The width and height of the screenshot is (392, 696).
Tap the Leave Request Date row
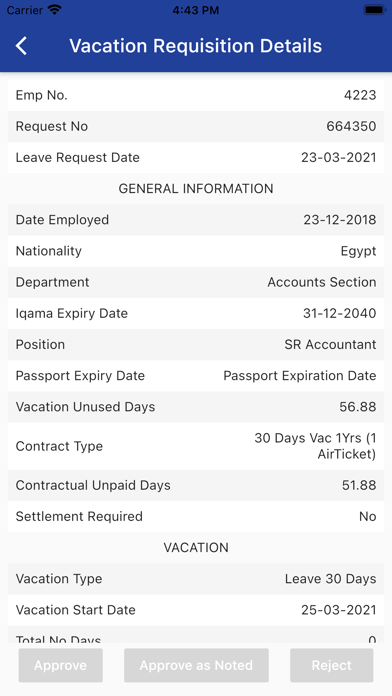pyautogui.click(x=196, y=158)
